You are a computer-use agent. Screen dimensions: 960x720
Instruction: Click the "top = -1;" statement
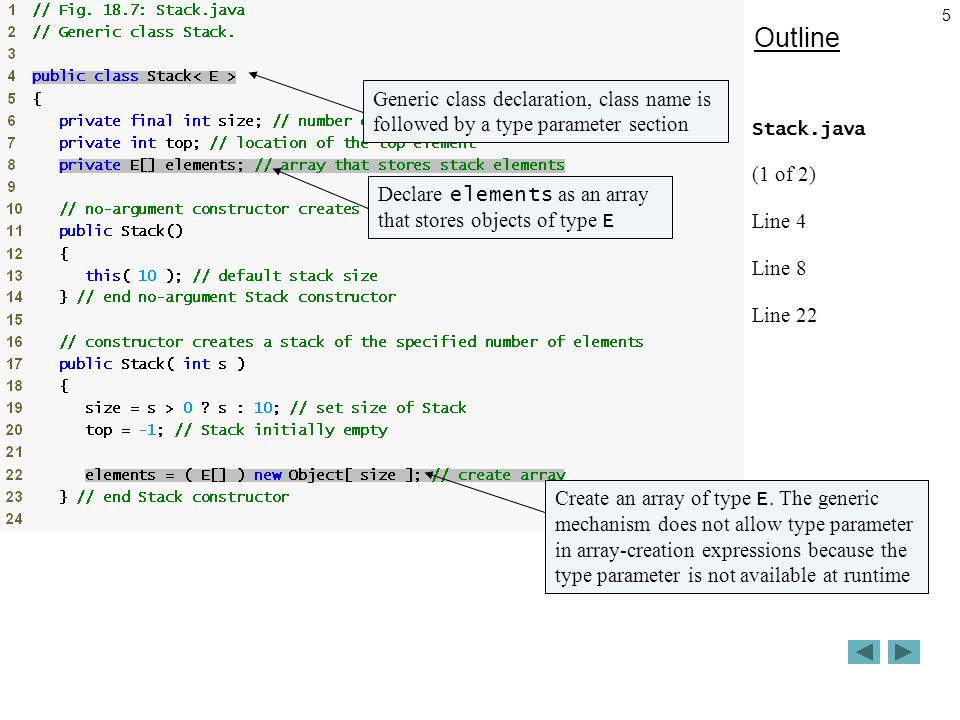(x=124, y=430)
